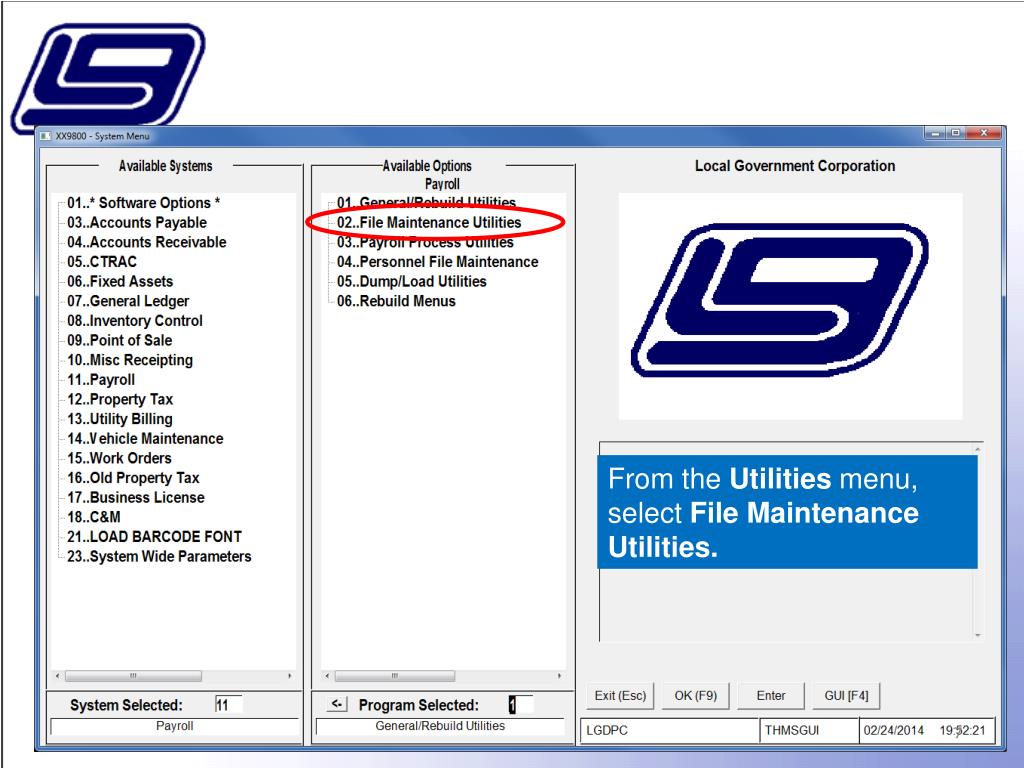This screenshot has height=768, width=1024.
Task: Click up arrow of message box scrollbar
Action: [978, 449]
